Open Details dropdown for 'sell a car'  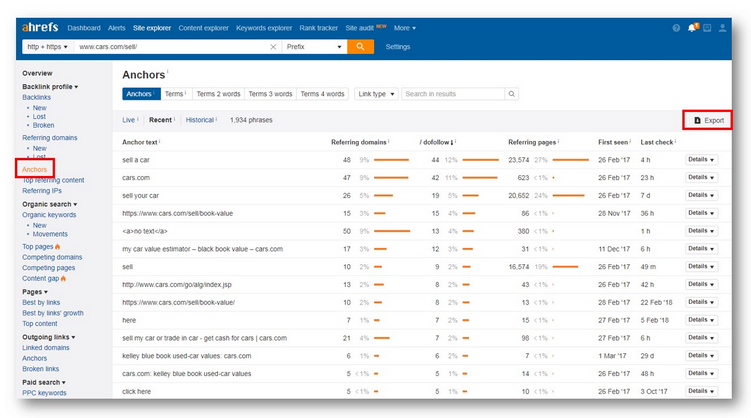(701, 159)
